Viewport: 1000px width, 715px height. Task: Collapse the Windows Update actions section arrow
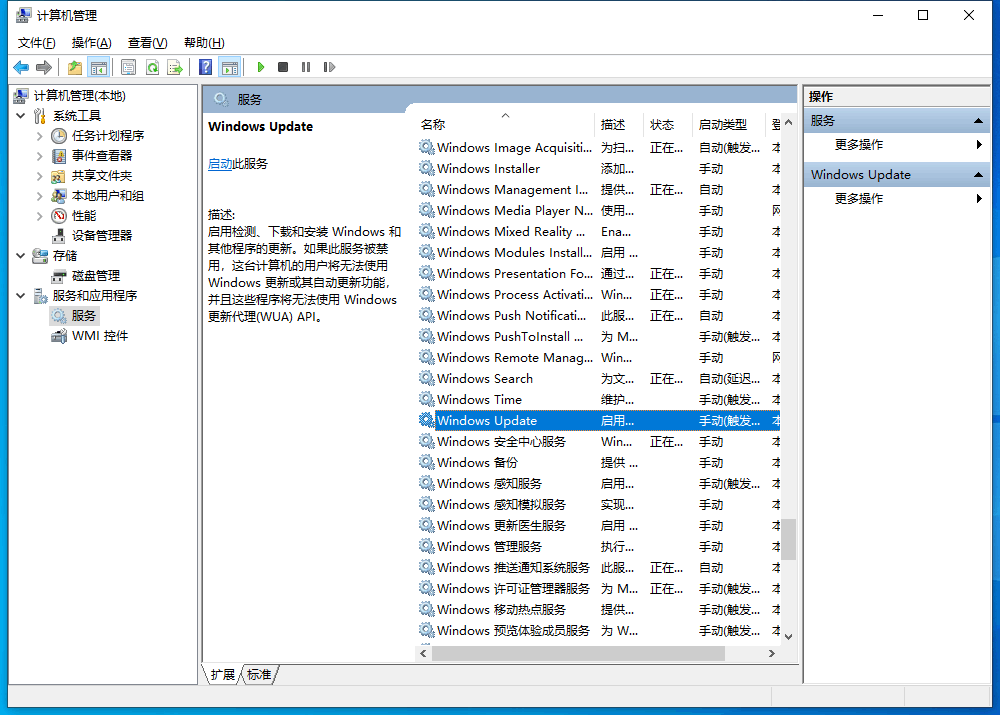(x=978, y=175)
